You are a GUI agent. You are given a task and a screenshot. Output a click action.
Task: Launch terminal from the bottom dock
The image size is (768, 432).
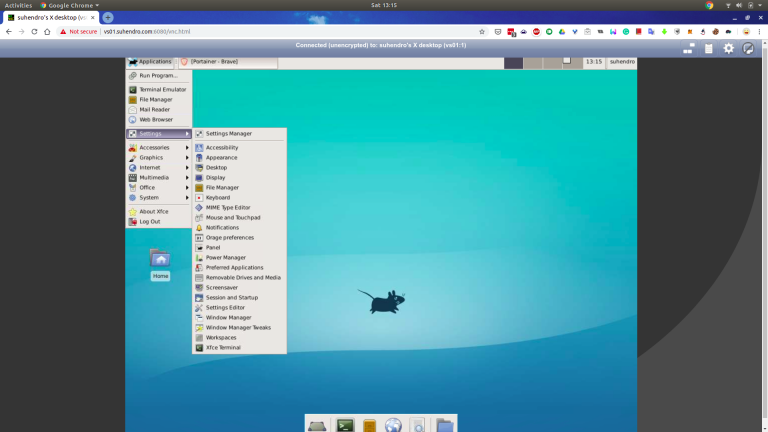coord(345,425)
